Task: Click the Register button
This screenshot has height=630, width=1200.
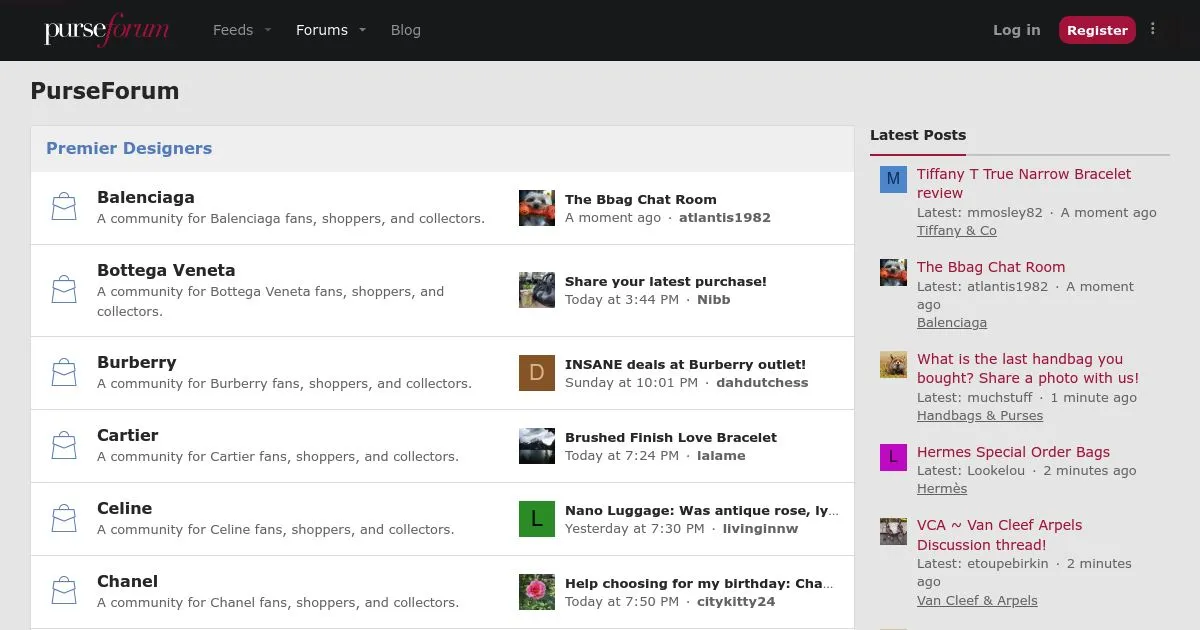Action: [1097, 30]
